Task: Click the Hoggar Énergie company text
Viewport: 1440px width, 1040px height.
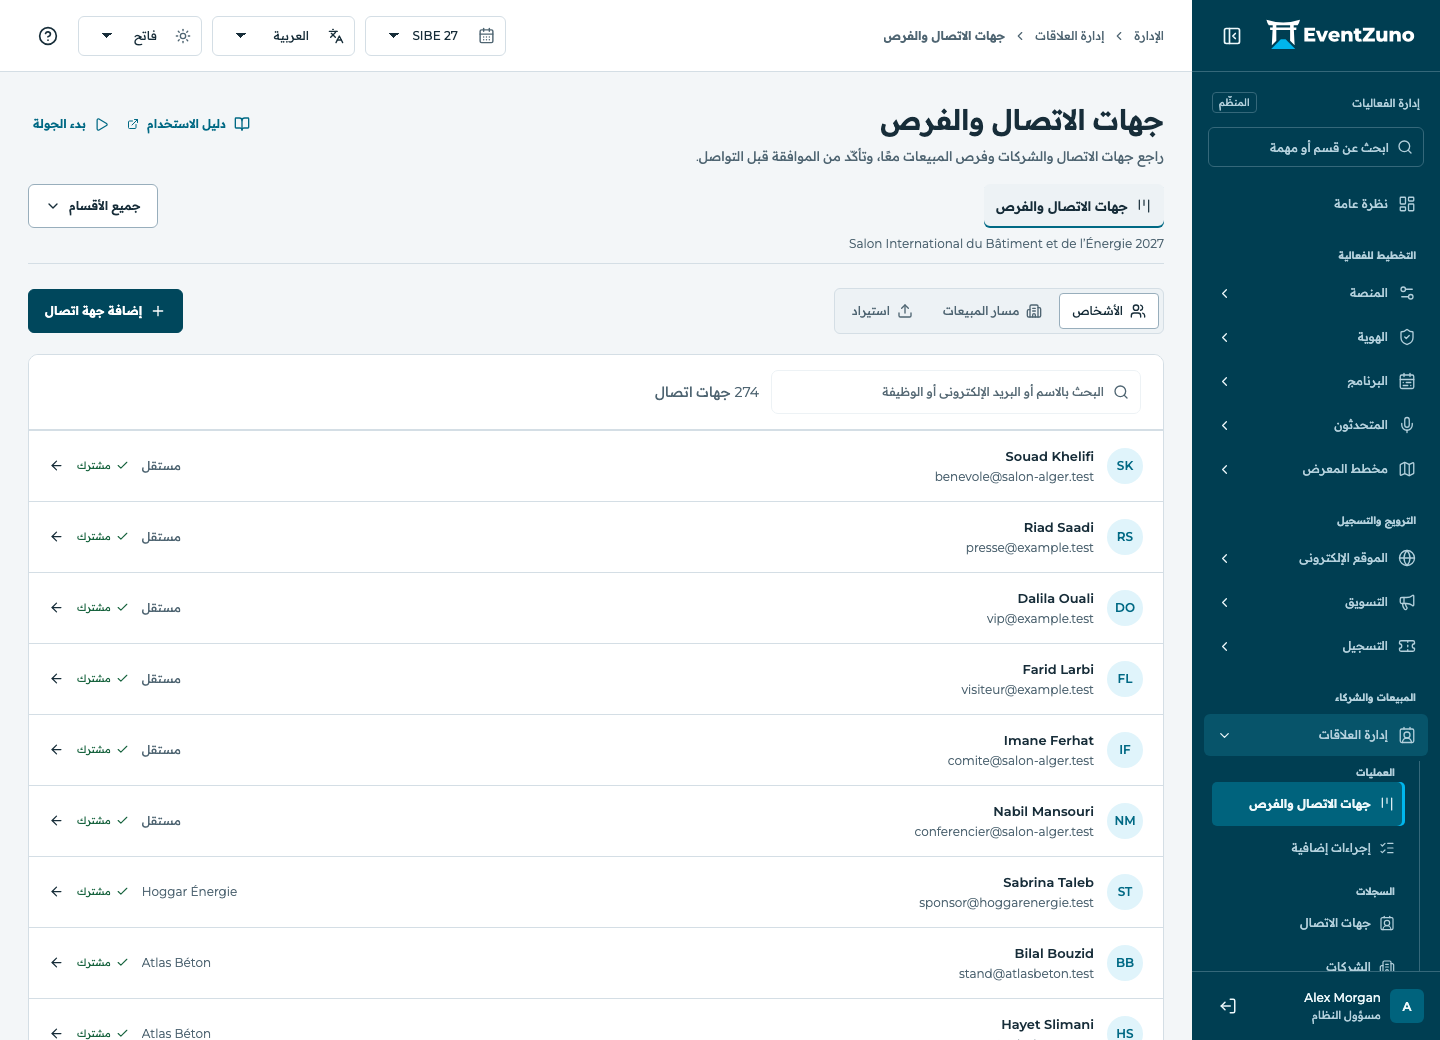Action: pos(190,892)
